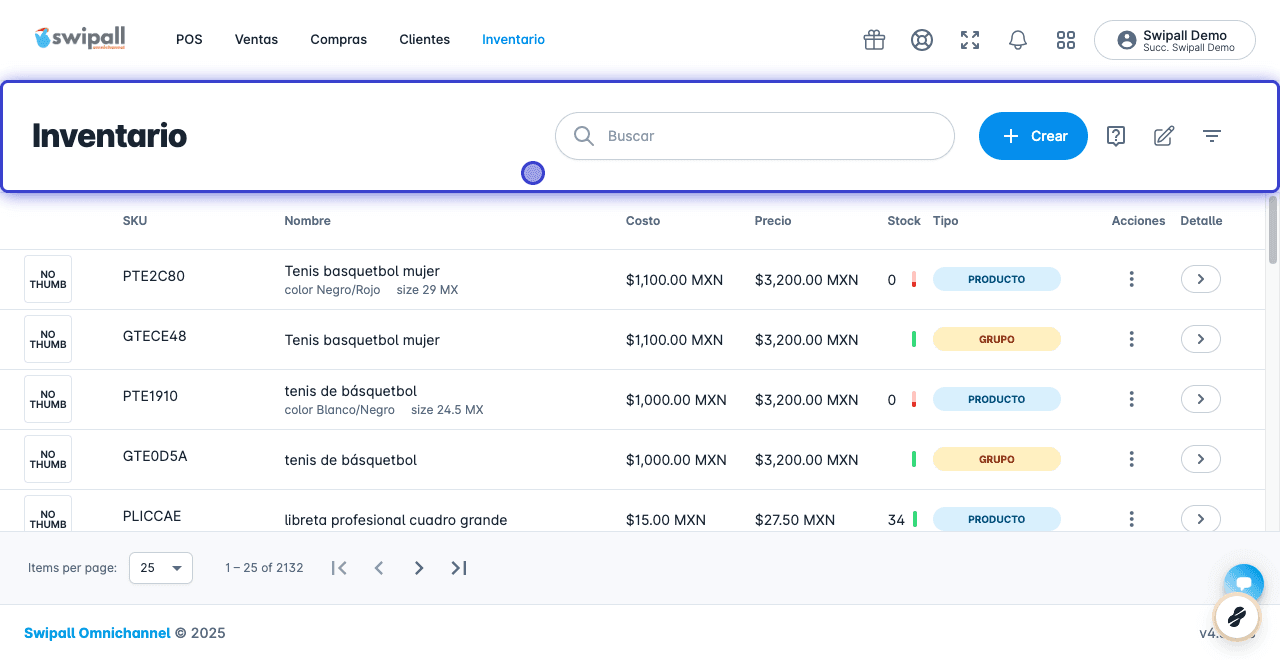Go to previous page of results
The width and height of the screenshot is (1280, 660).
(379, 568)
